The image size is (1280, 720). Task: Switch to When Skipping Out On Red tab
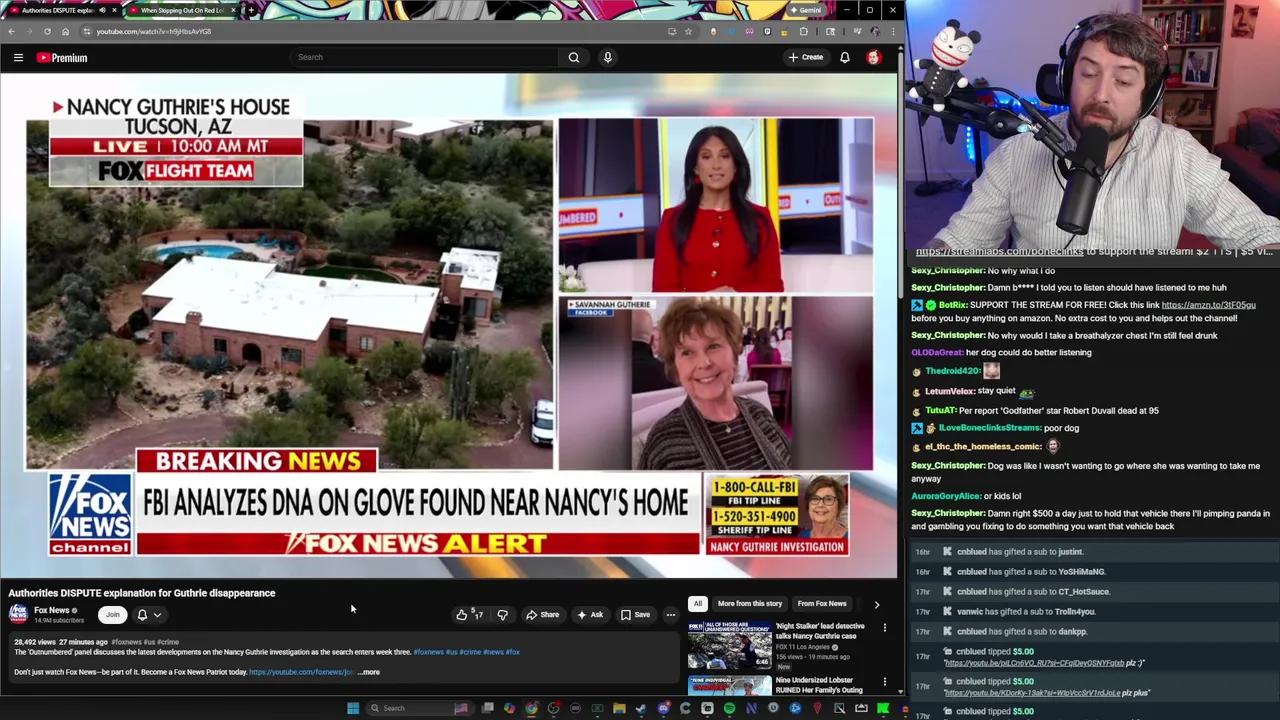(x=181, y=10)
